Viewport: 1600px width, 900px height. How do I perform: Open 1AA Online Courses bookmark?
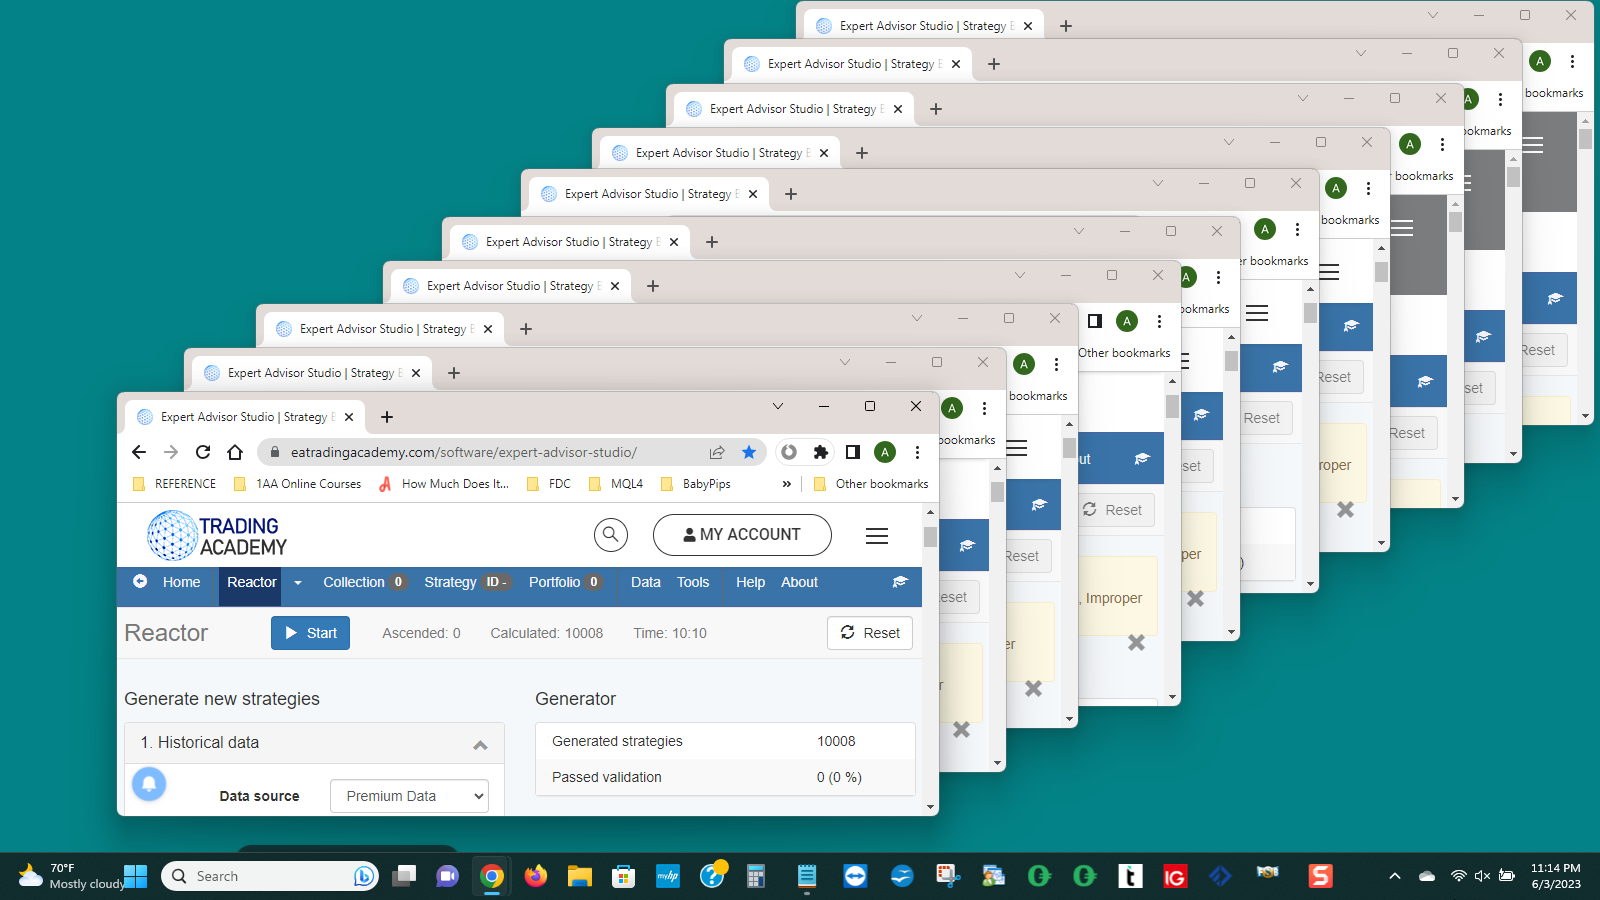297,484
